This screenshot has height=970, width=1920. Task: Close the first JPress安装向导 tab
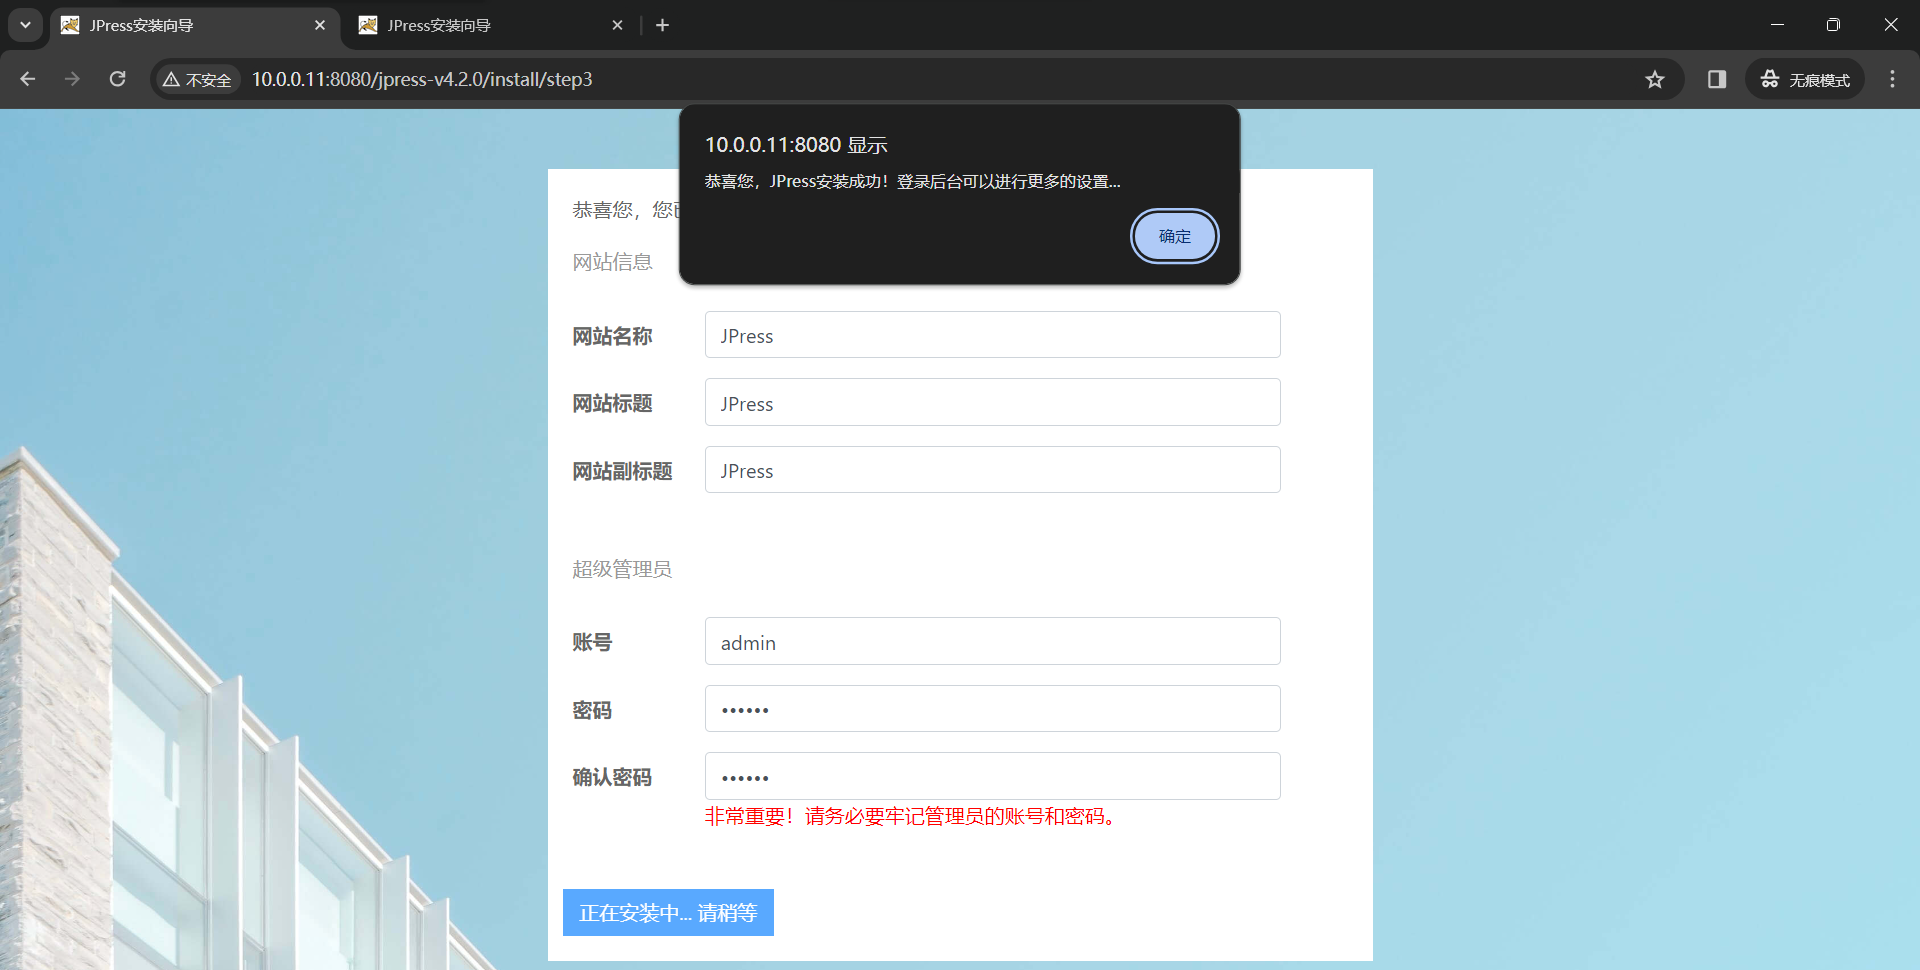tap(320, 25)
